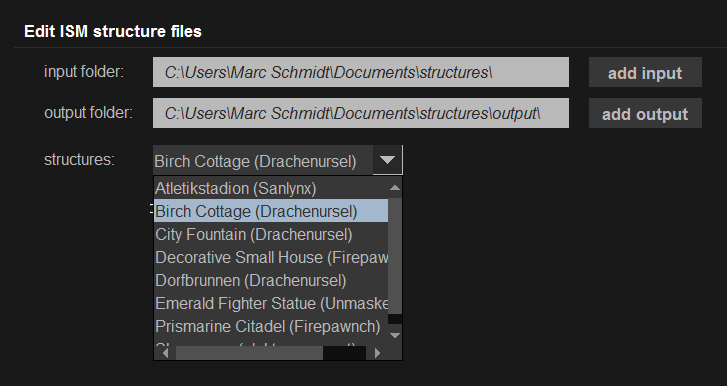This screenshot has width=727, height=386.
Task: Select Prismarine Citadel (Firepawnch) option
Action: (271, 326)
